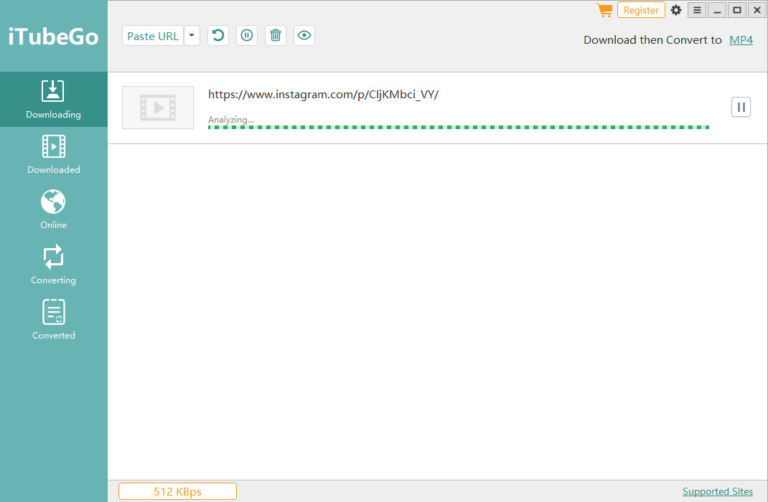
Task: Toggle the eye private mode icon
Action: point(305,36)
